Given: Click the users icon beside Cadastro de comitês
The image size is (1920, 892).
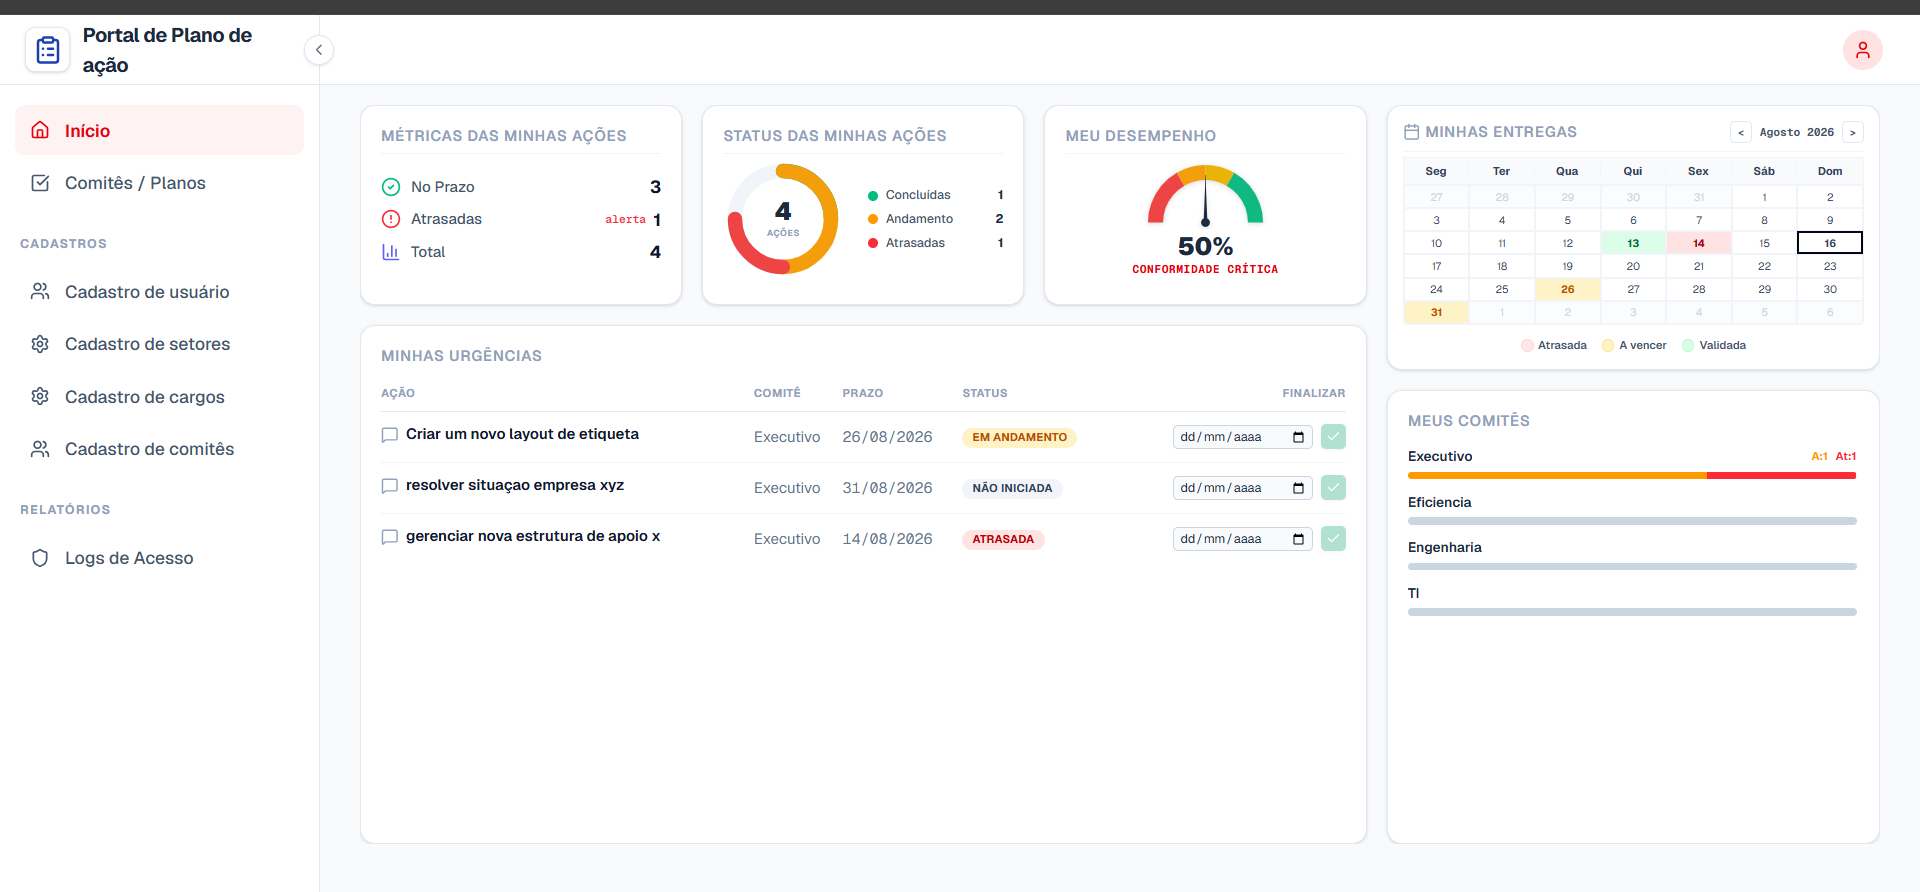Looking at the screenshot, I should click(x=40, y=449).
